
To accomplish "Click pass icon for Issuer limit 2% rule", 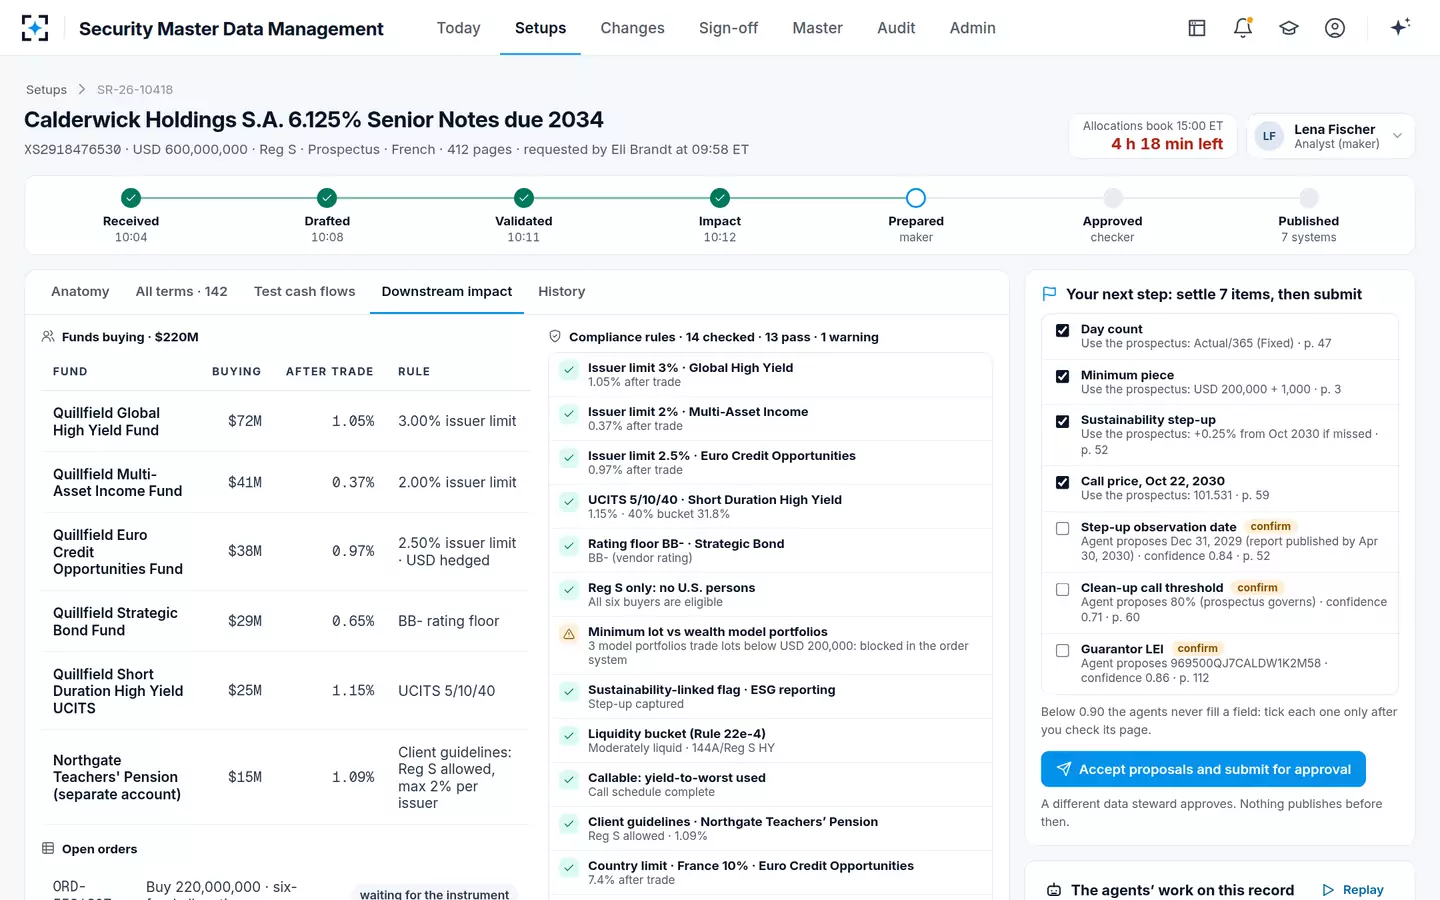I will [x=569, y=414].
